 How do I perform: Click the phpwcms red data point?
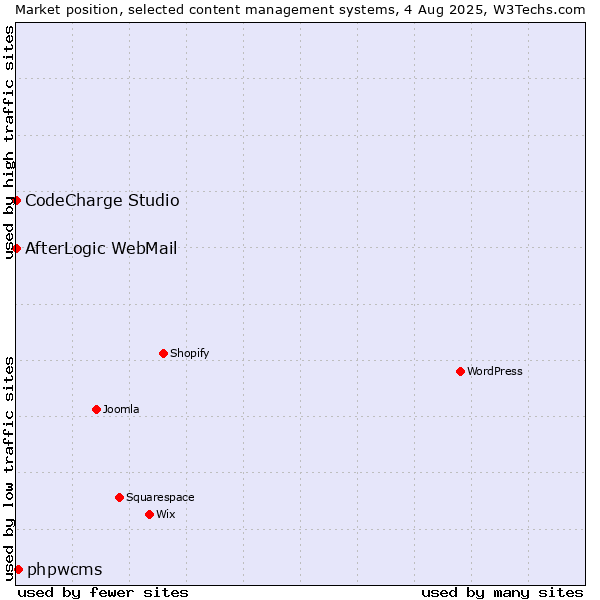pyautogui.click(x=18, y=570)
